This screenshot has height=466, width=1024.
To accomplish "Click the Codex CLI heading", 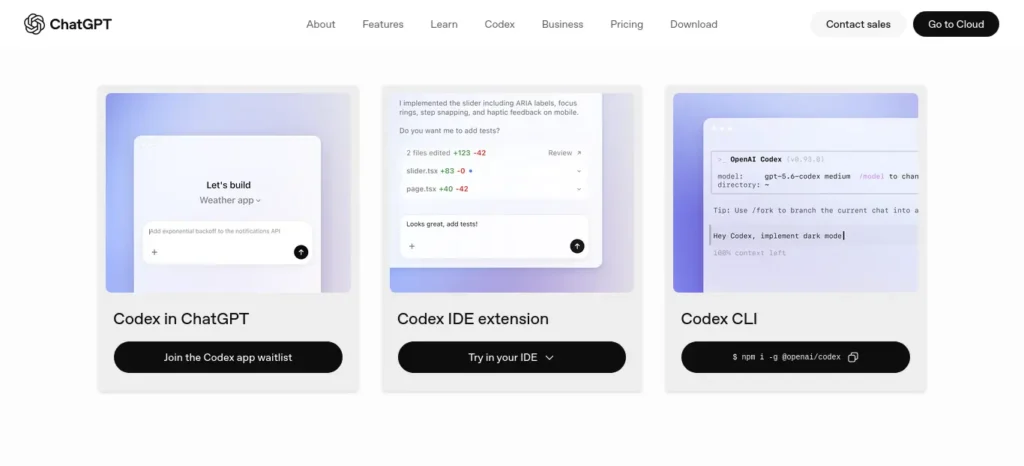I will coord(719,318).
